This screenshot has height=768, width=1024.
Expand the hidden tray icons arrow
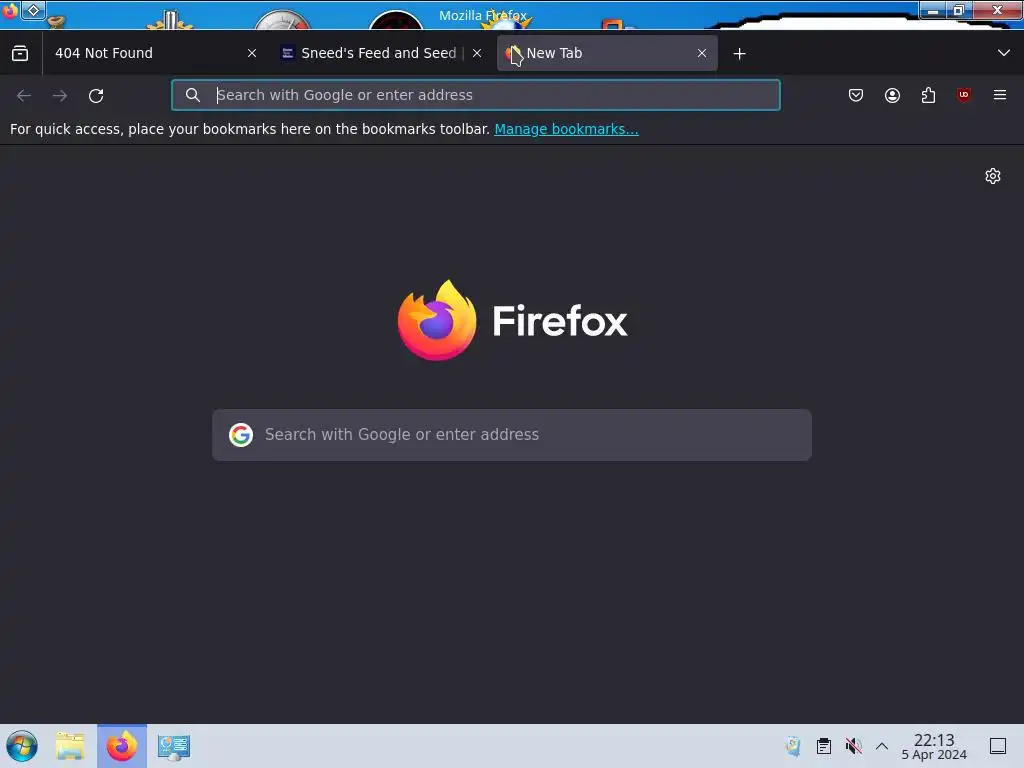(x=882, y=746)
